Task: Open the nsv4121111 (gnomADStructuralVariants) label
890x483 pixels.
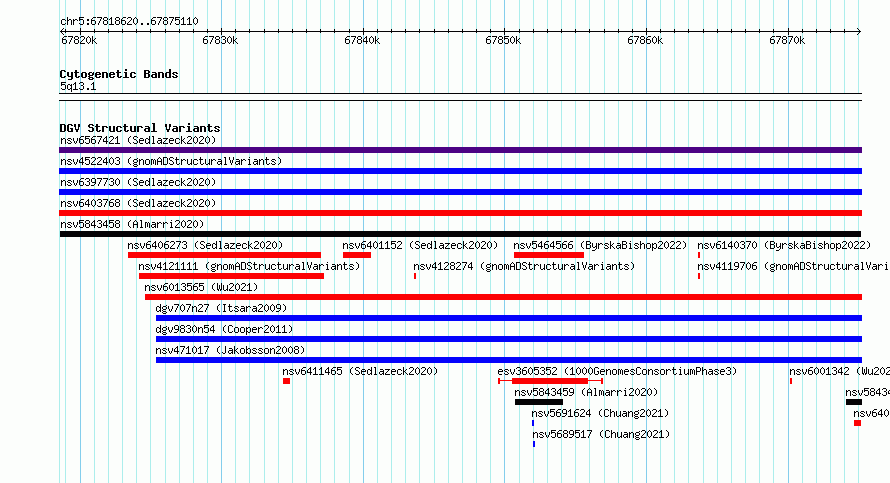Action: pyautogui.click(x=249, y=266)
